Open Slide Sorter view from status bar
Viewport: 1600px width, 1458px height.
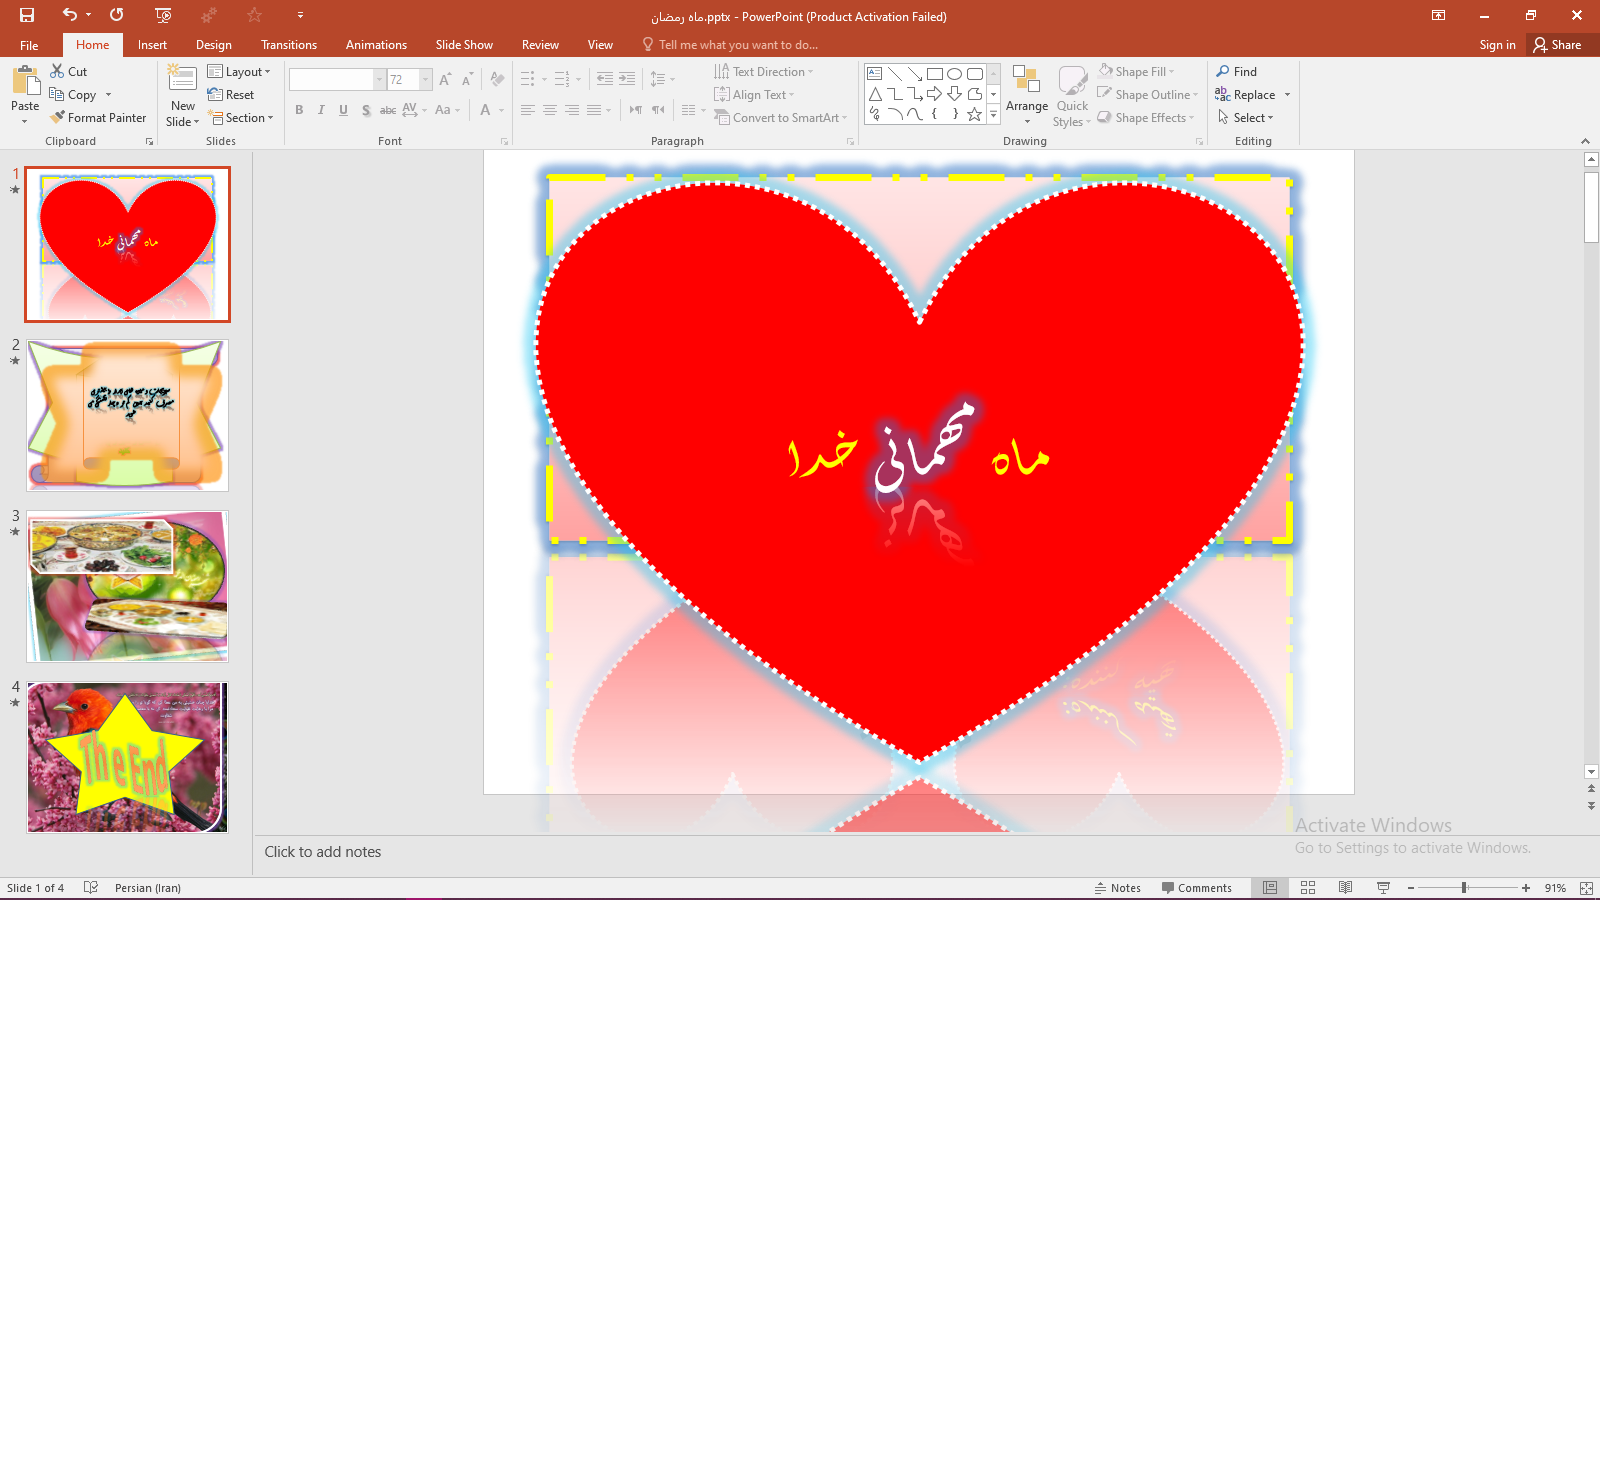(1307, 888)
